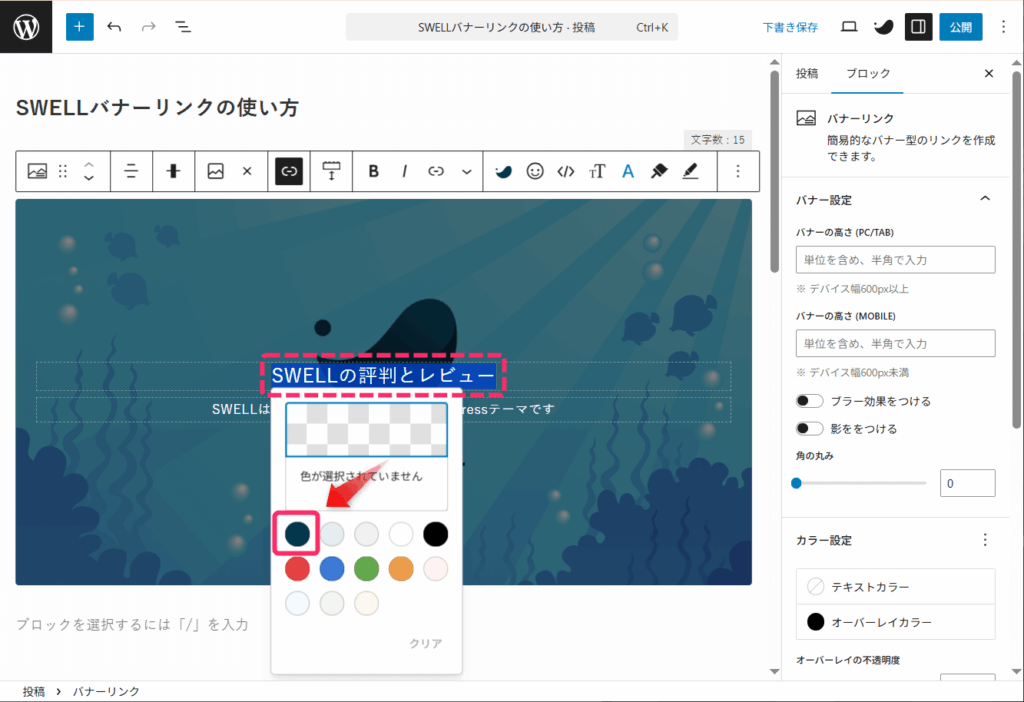Select the inline code icon
1024x702 pixels.
pos(566,171)
